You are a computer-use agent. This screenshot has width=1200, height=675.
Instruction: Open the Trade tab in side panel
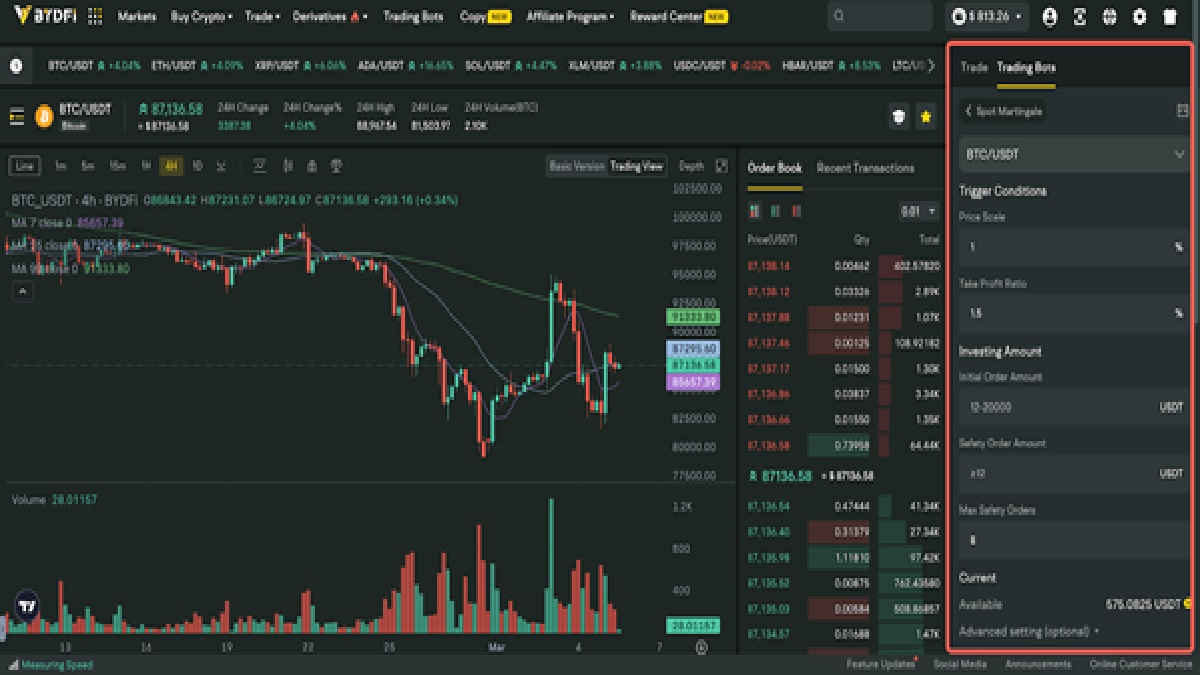(x=973, y=67)
